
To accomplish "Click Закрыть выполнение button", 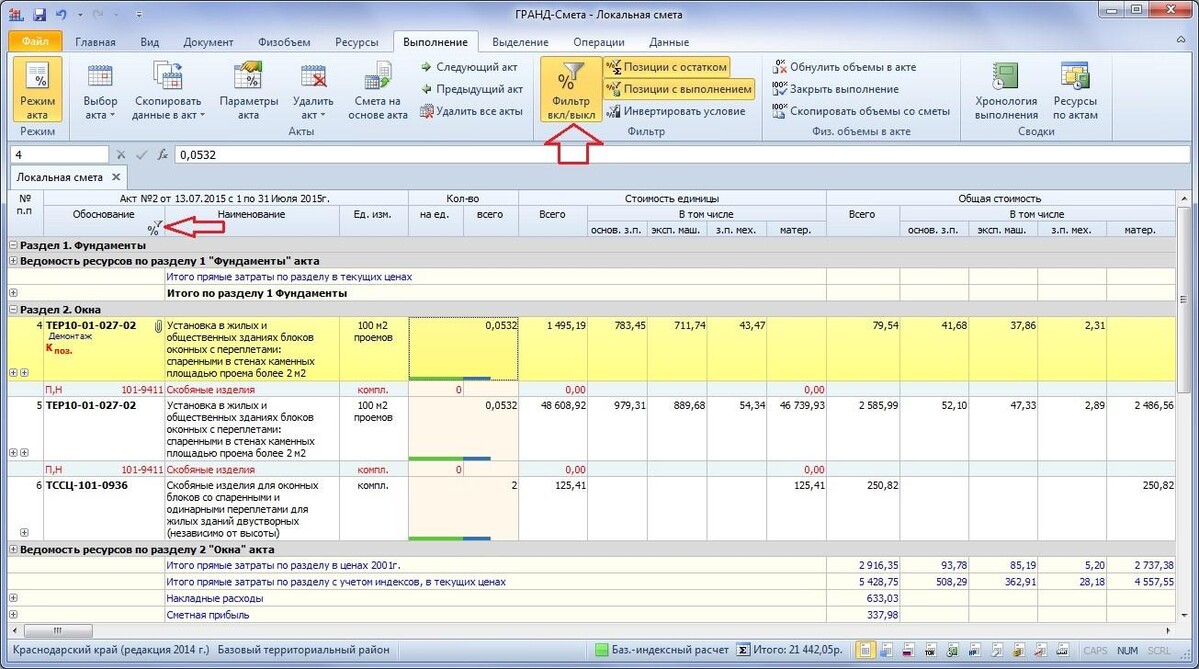I will [x=835, y=89].
